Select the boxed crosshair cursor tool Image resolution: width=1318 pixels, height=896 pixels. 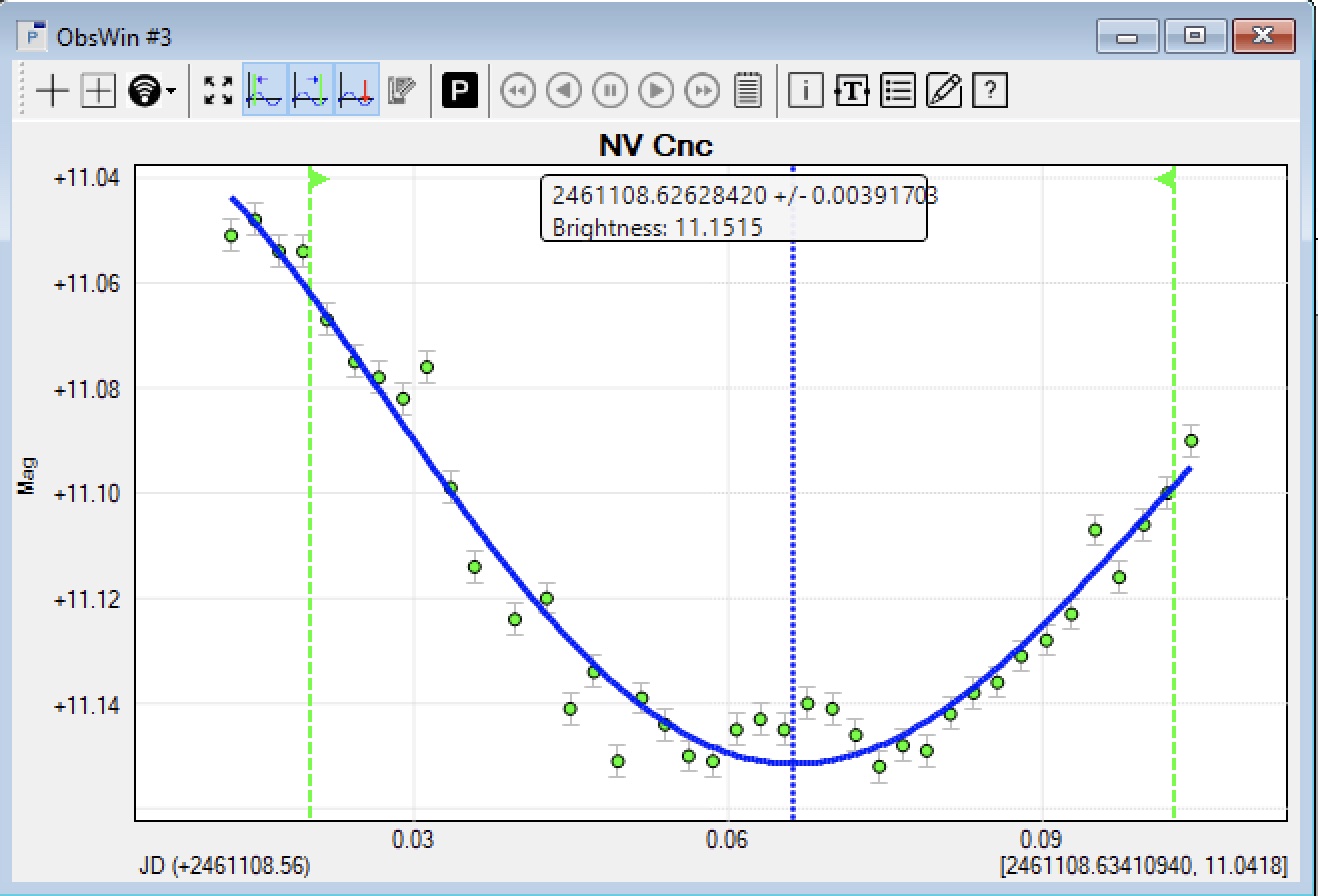pos(98,91)
